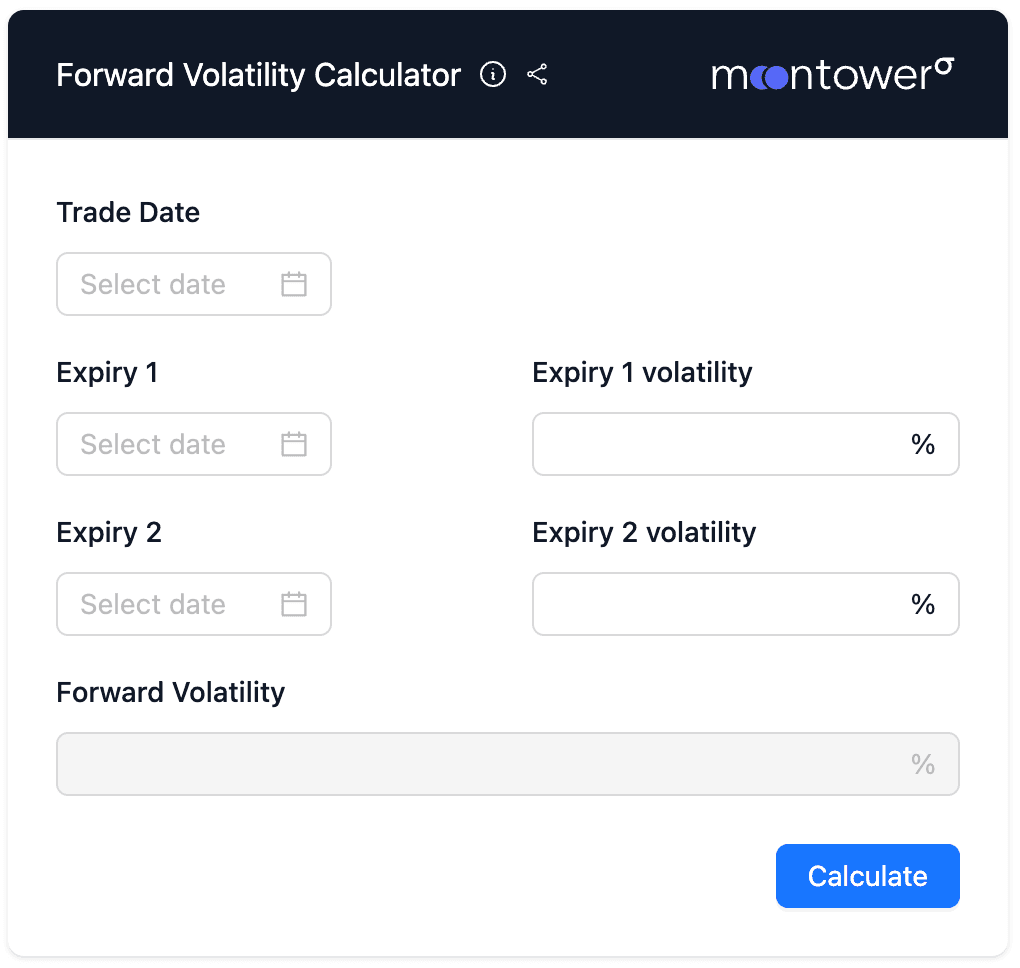
Task: Select the Trade Date label
Action: [128, 212]
